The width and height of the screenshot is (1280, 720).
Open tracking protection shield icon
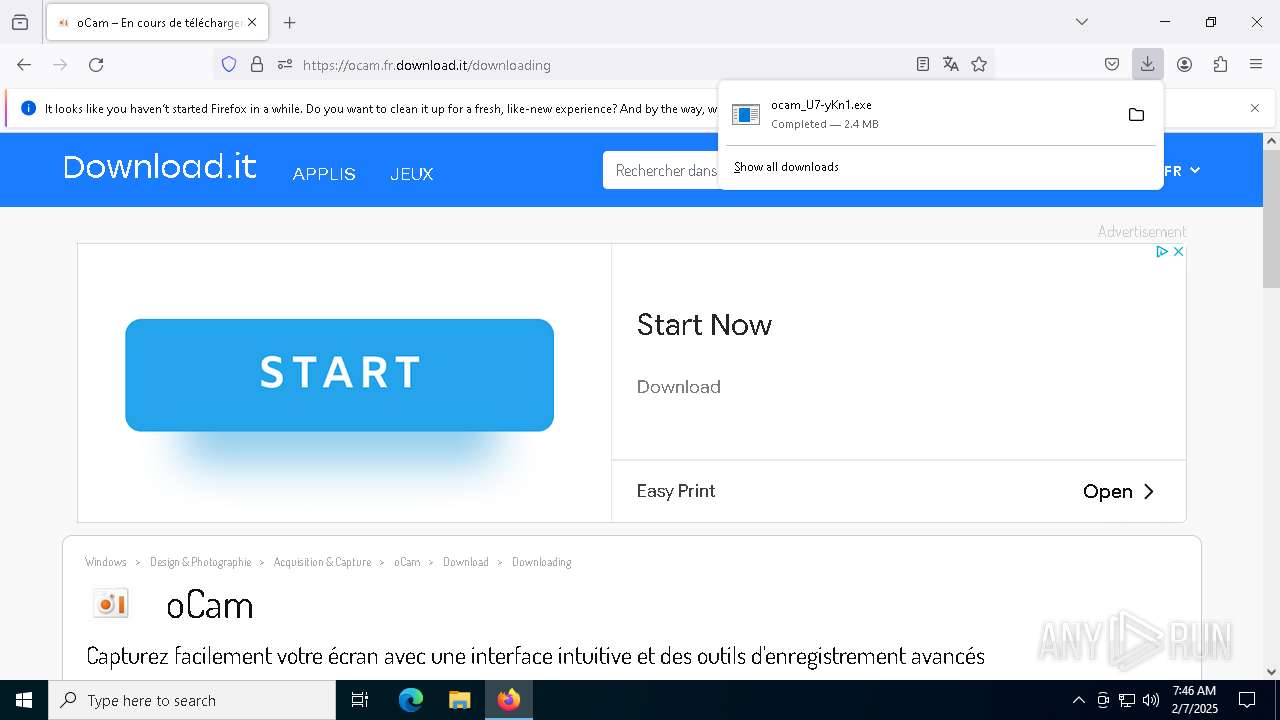click(229, 65)
